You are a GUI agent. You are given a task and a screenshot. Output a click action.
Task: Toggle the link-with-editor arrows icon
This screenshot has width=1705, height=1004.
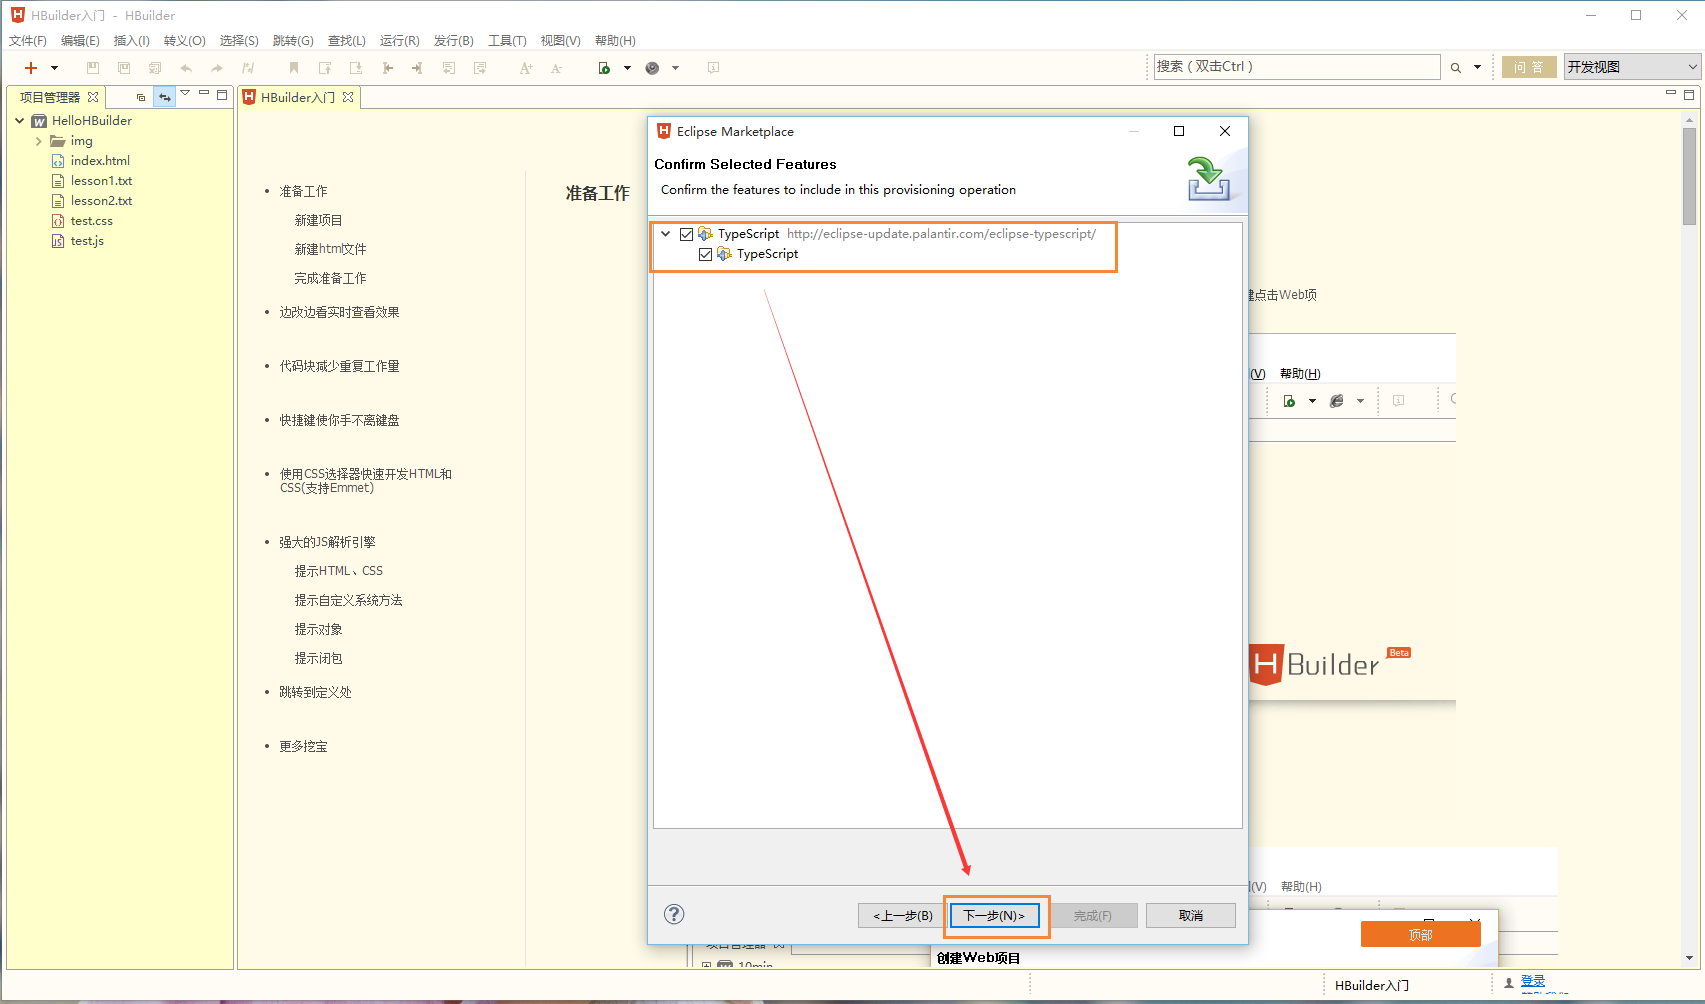[x=164, y=96]
